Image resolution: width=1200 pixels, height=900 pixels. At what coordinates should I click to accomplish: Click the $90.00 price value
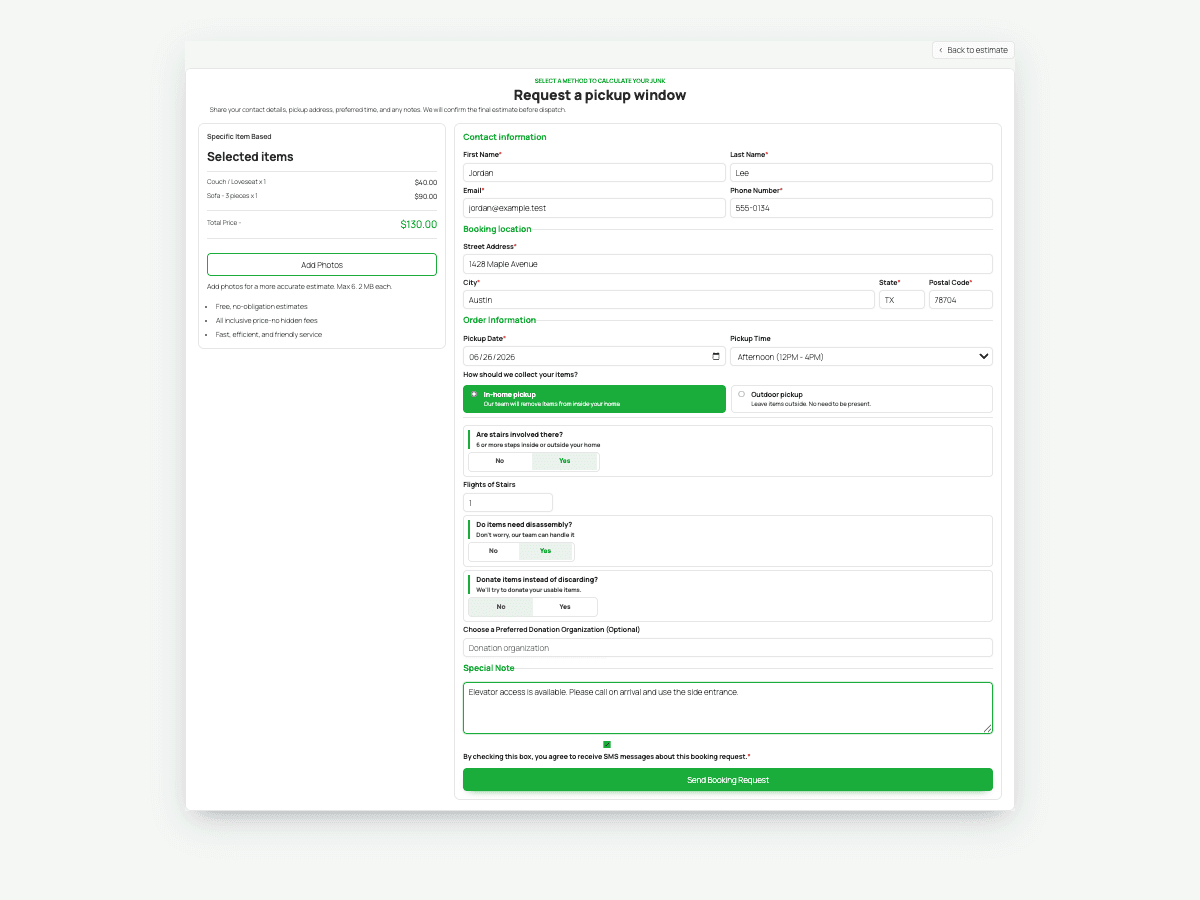(426, 196)
